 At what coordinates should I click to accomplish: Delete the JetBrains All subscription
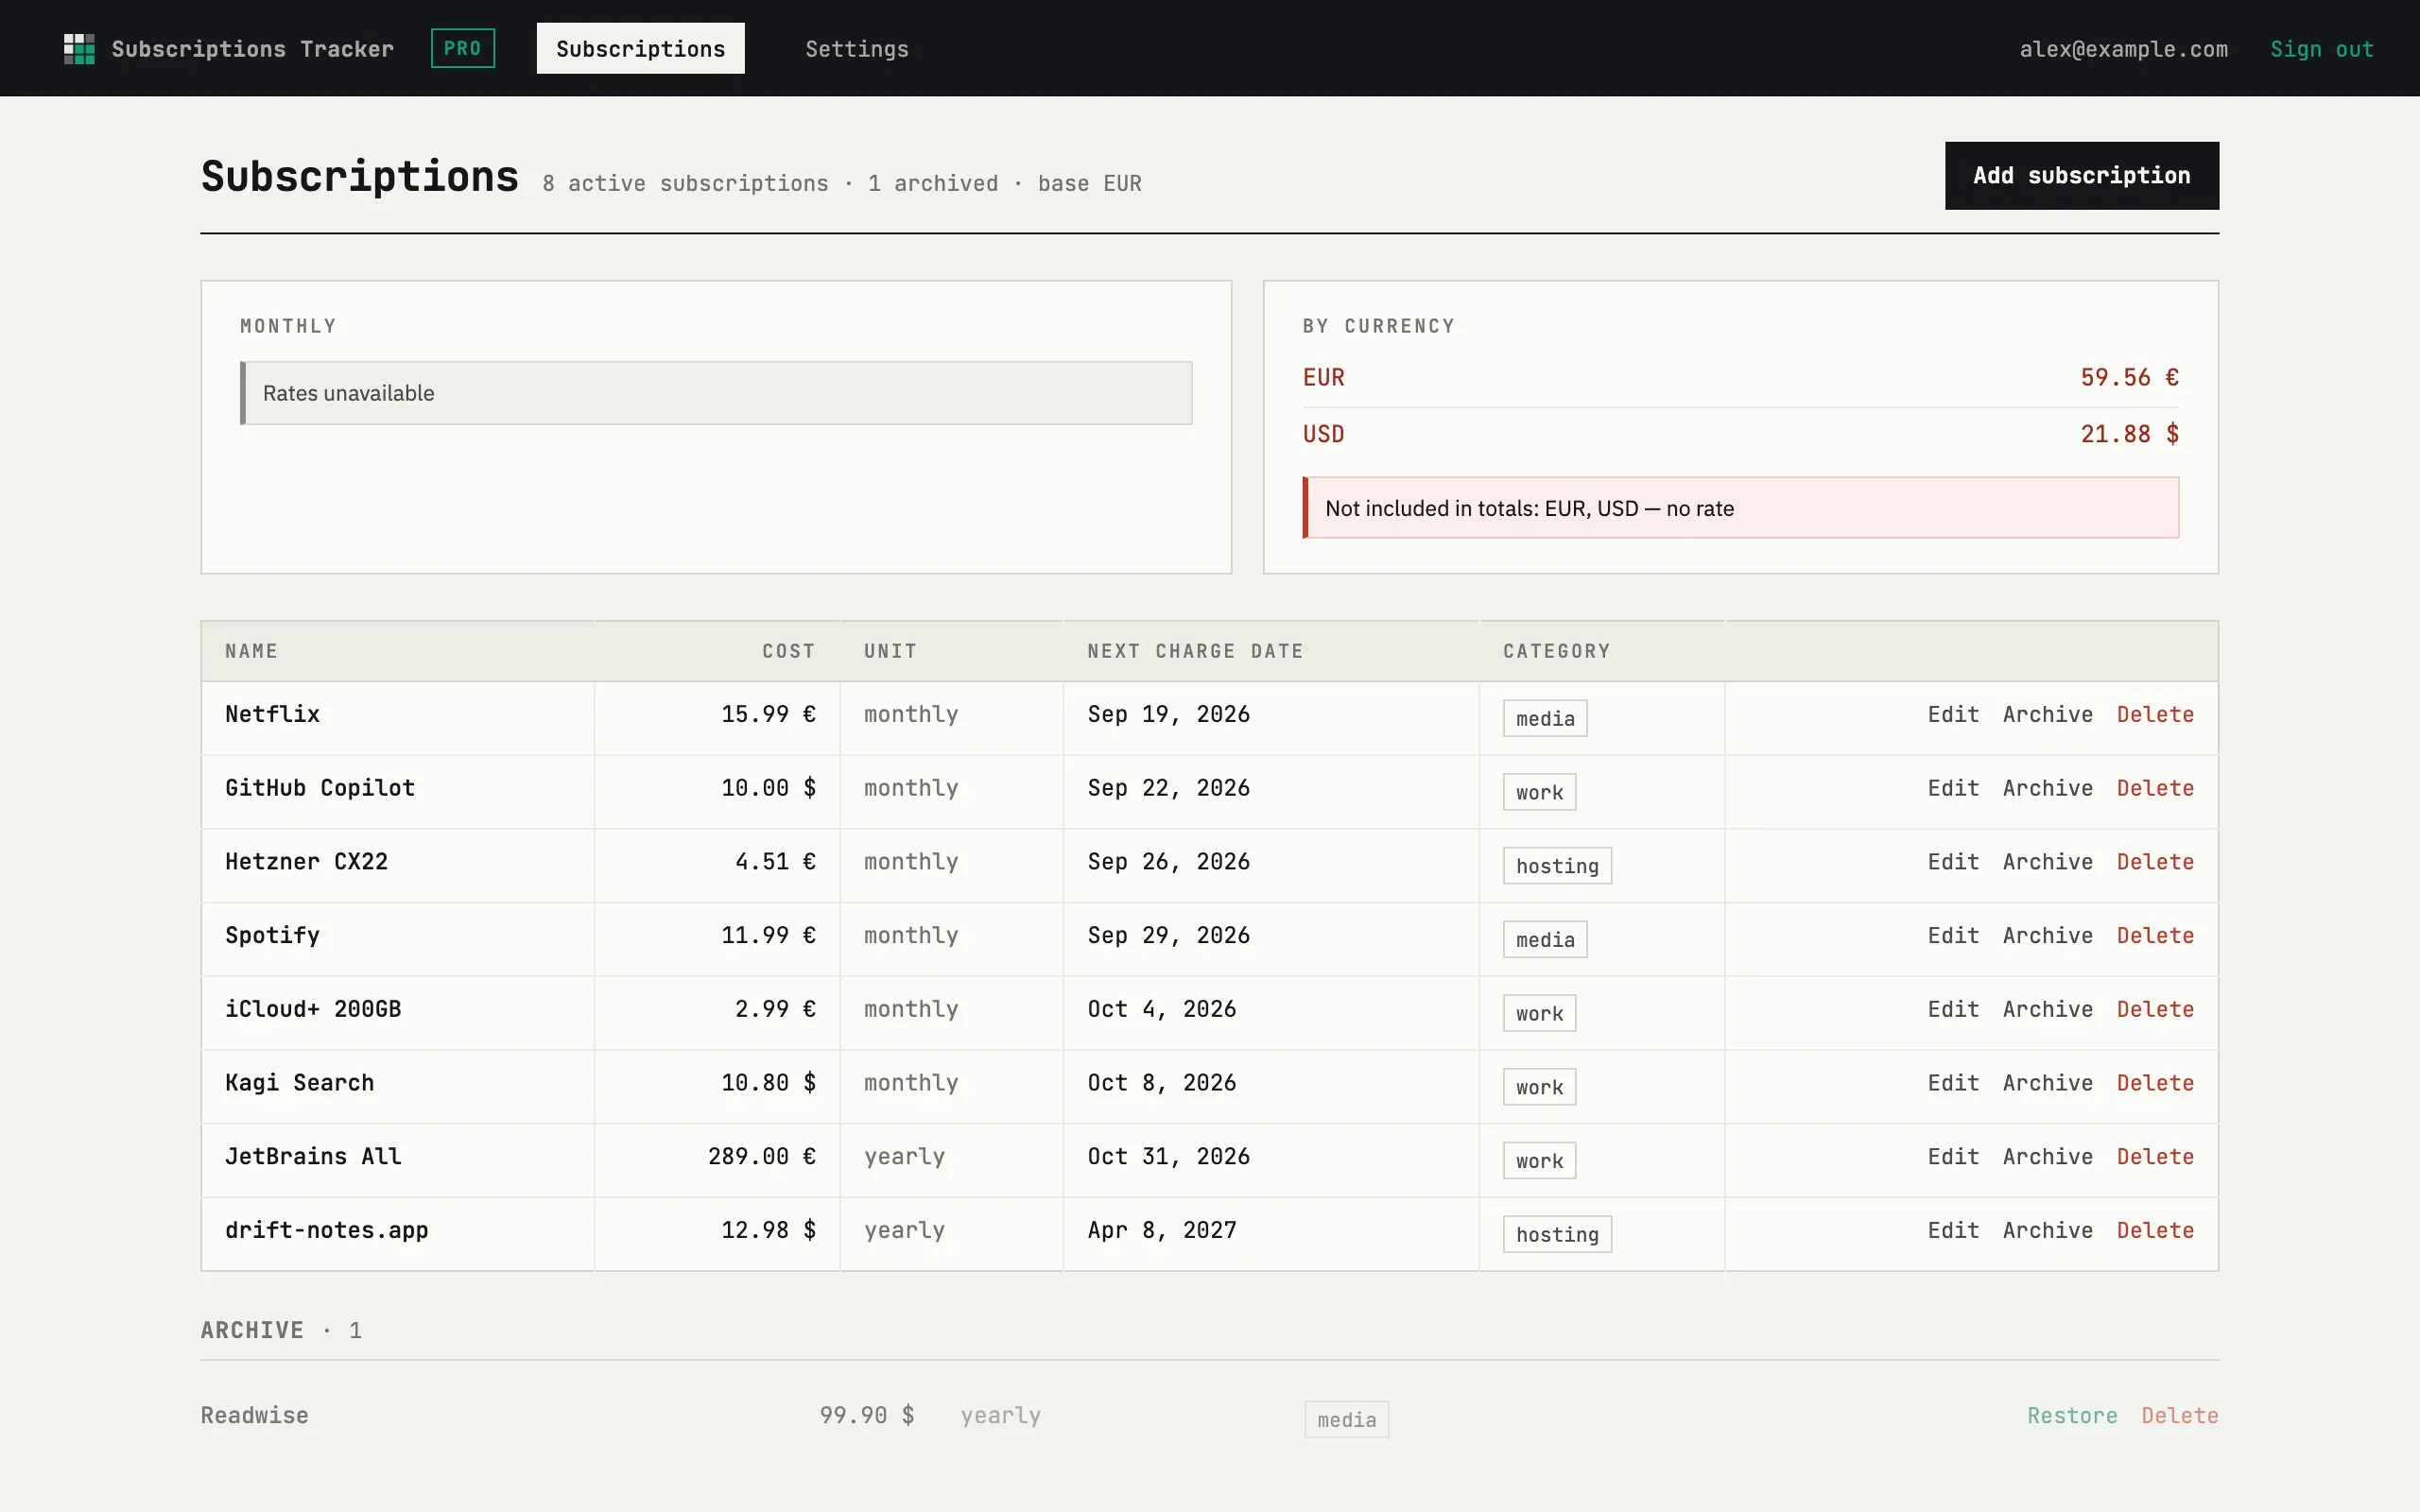click(2155, 1157)
